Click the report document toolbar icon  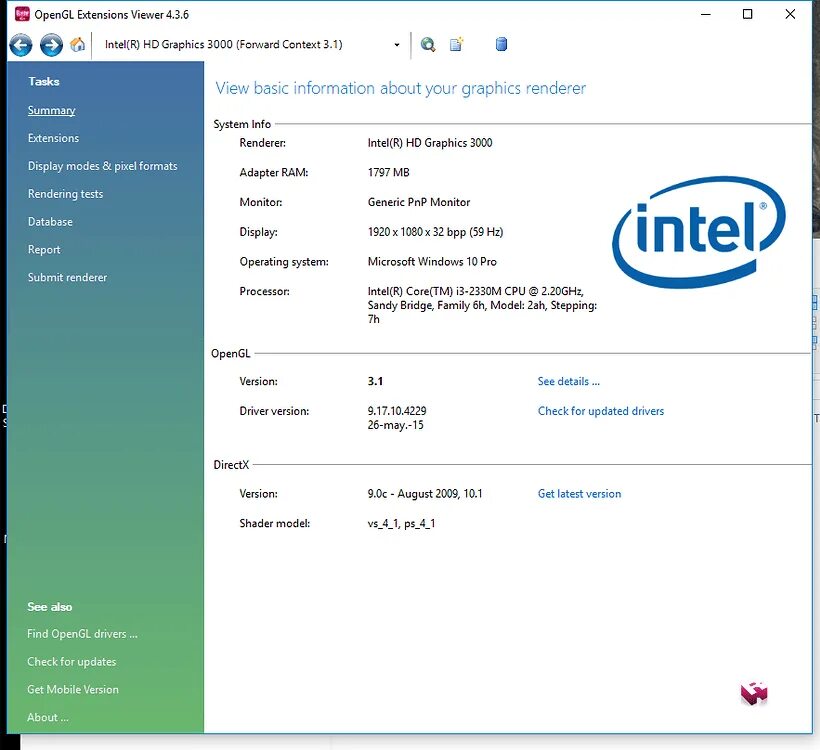point(457,44)
